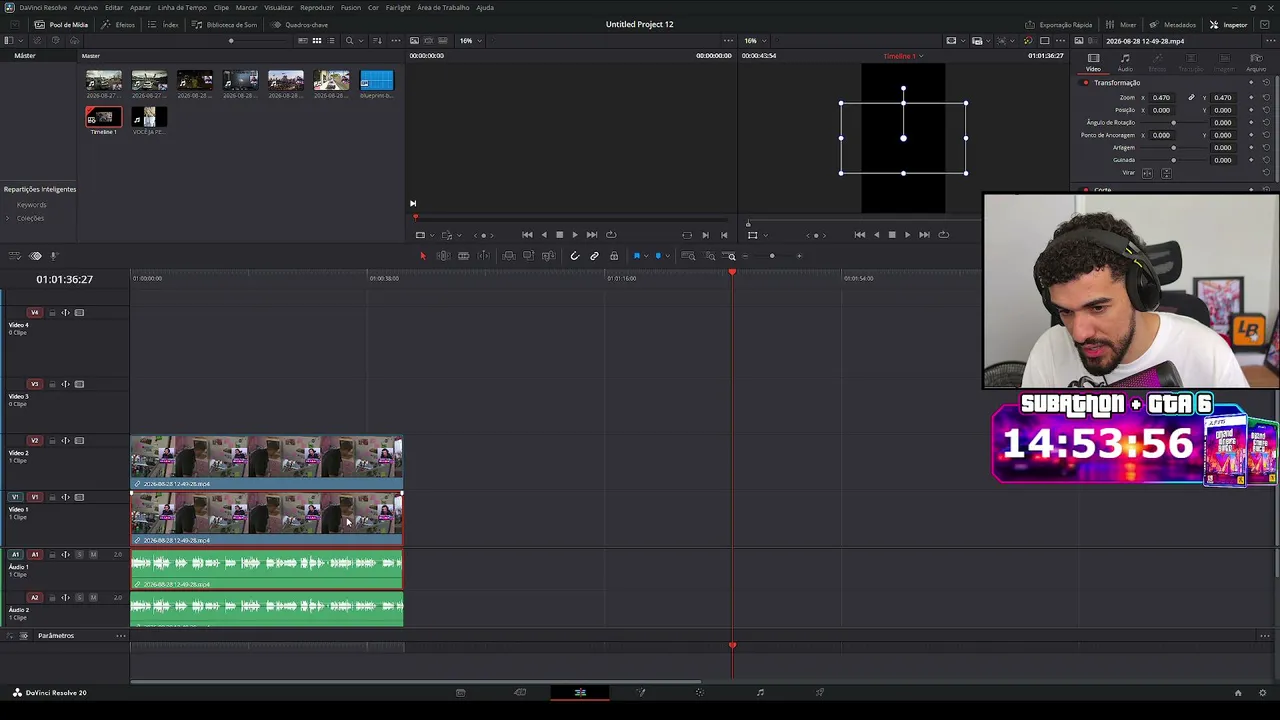The image size is (1280, 720).
Task: Show the Quadros-chave panel
Action: (300, 25)
